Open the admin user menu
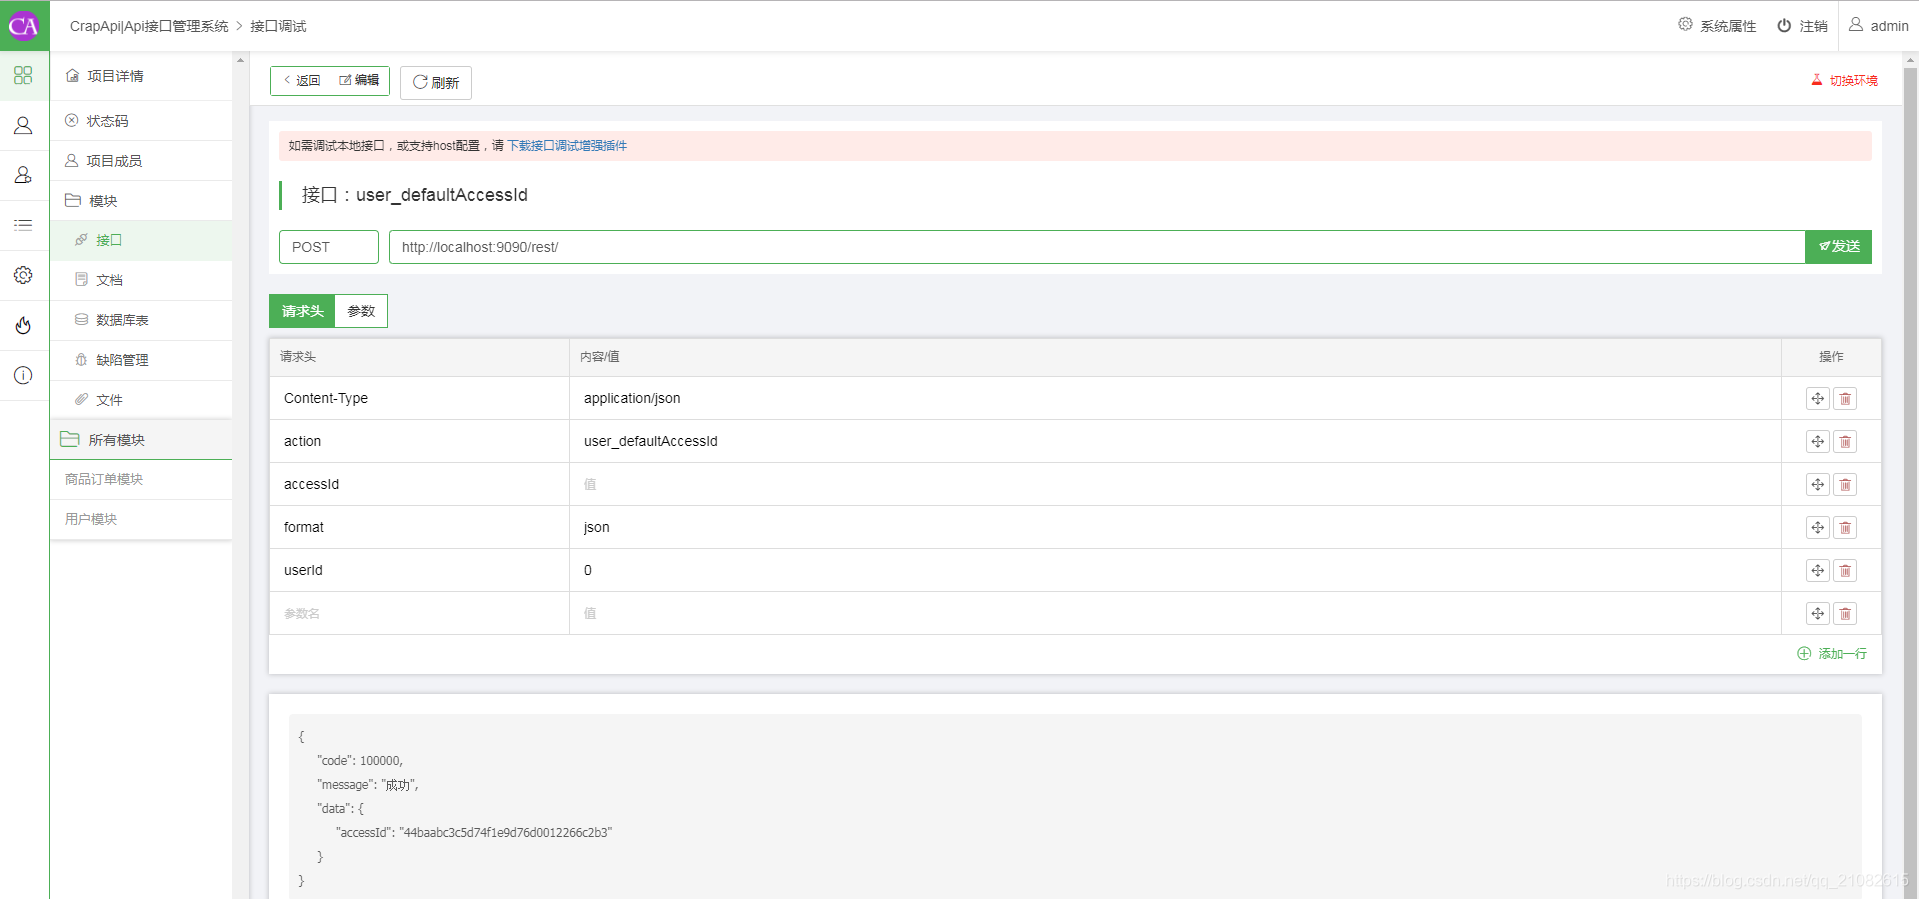The width and height of the screenshot is (1919, 899). 1878,26
